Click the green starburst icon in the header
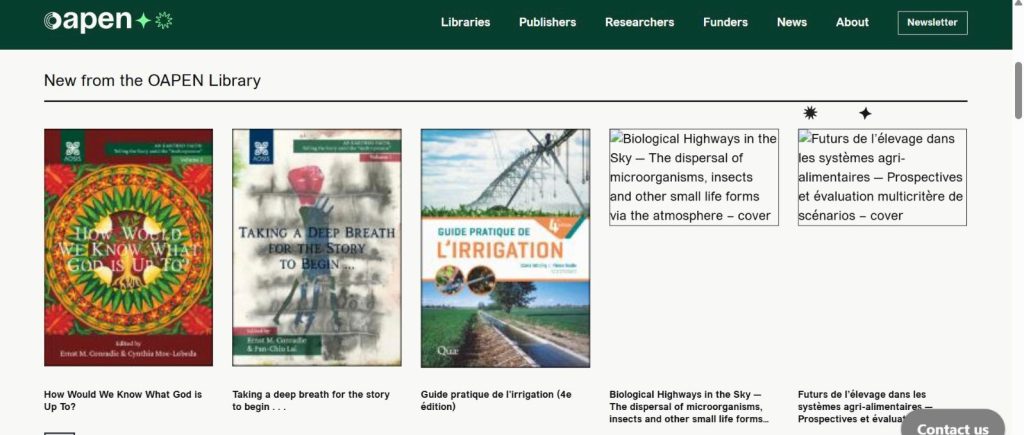 pyautogui.click(x=165, y=21)
